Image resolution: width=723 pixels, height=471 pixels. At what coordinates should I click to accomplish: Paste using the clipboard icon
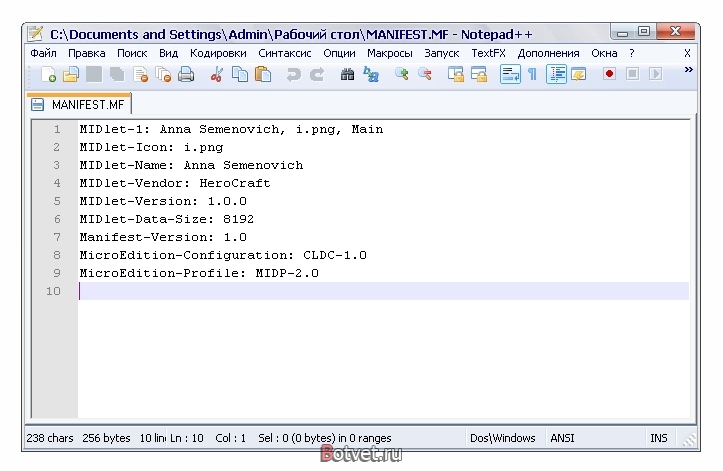click(x=263, y=74)
